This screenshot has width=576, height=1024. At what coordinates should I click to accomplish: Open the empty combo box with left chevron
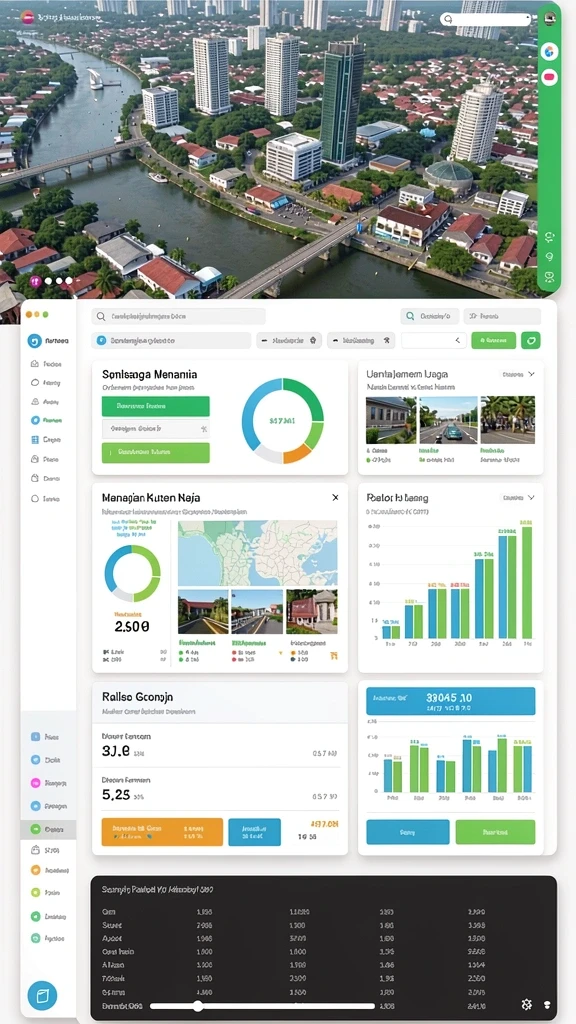coord(434,340)
